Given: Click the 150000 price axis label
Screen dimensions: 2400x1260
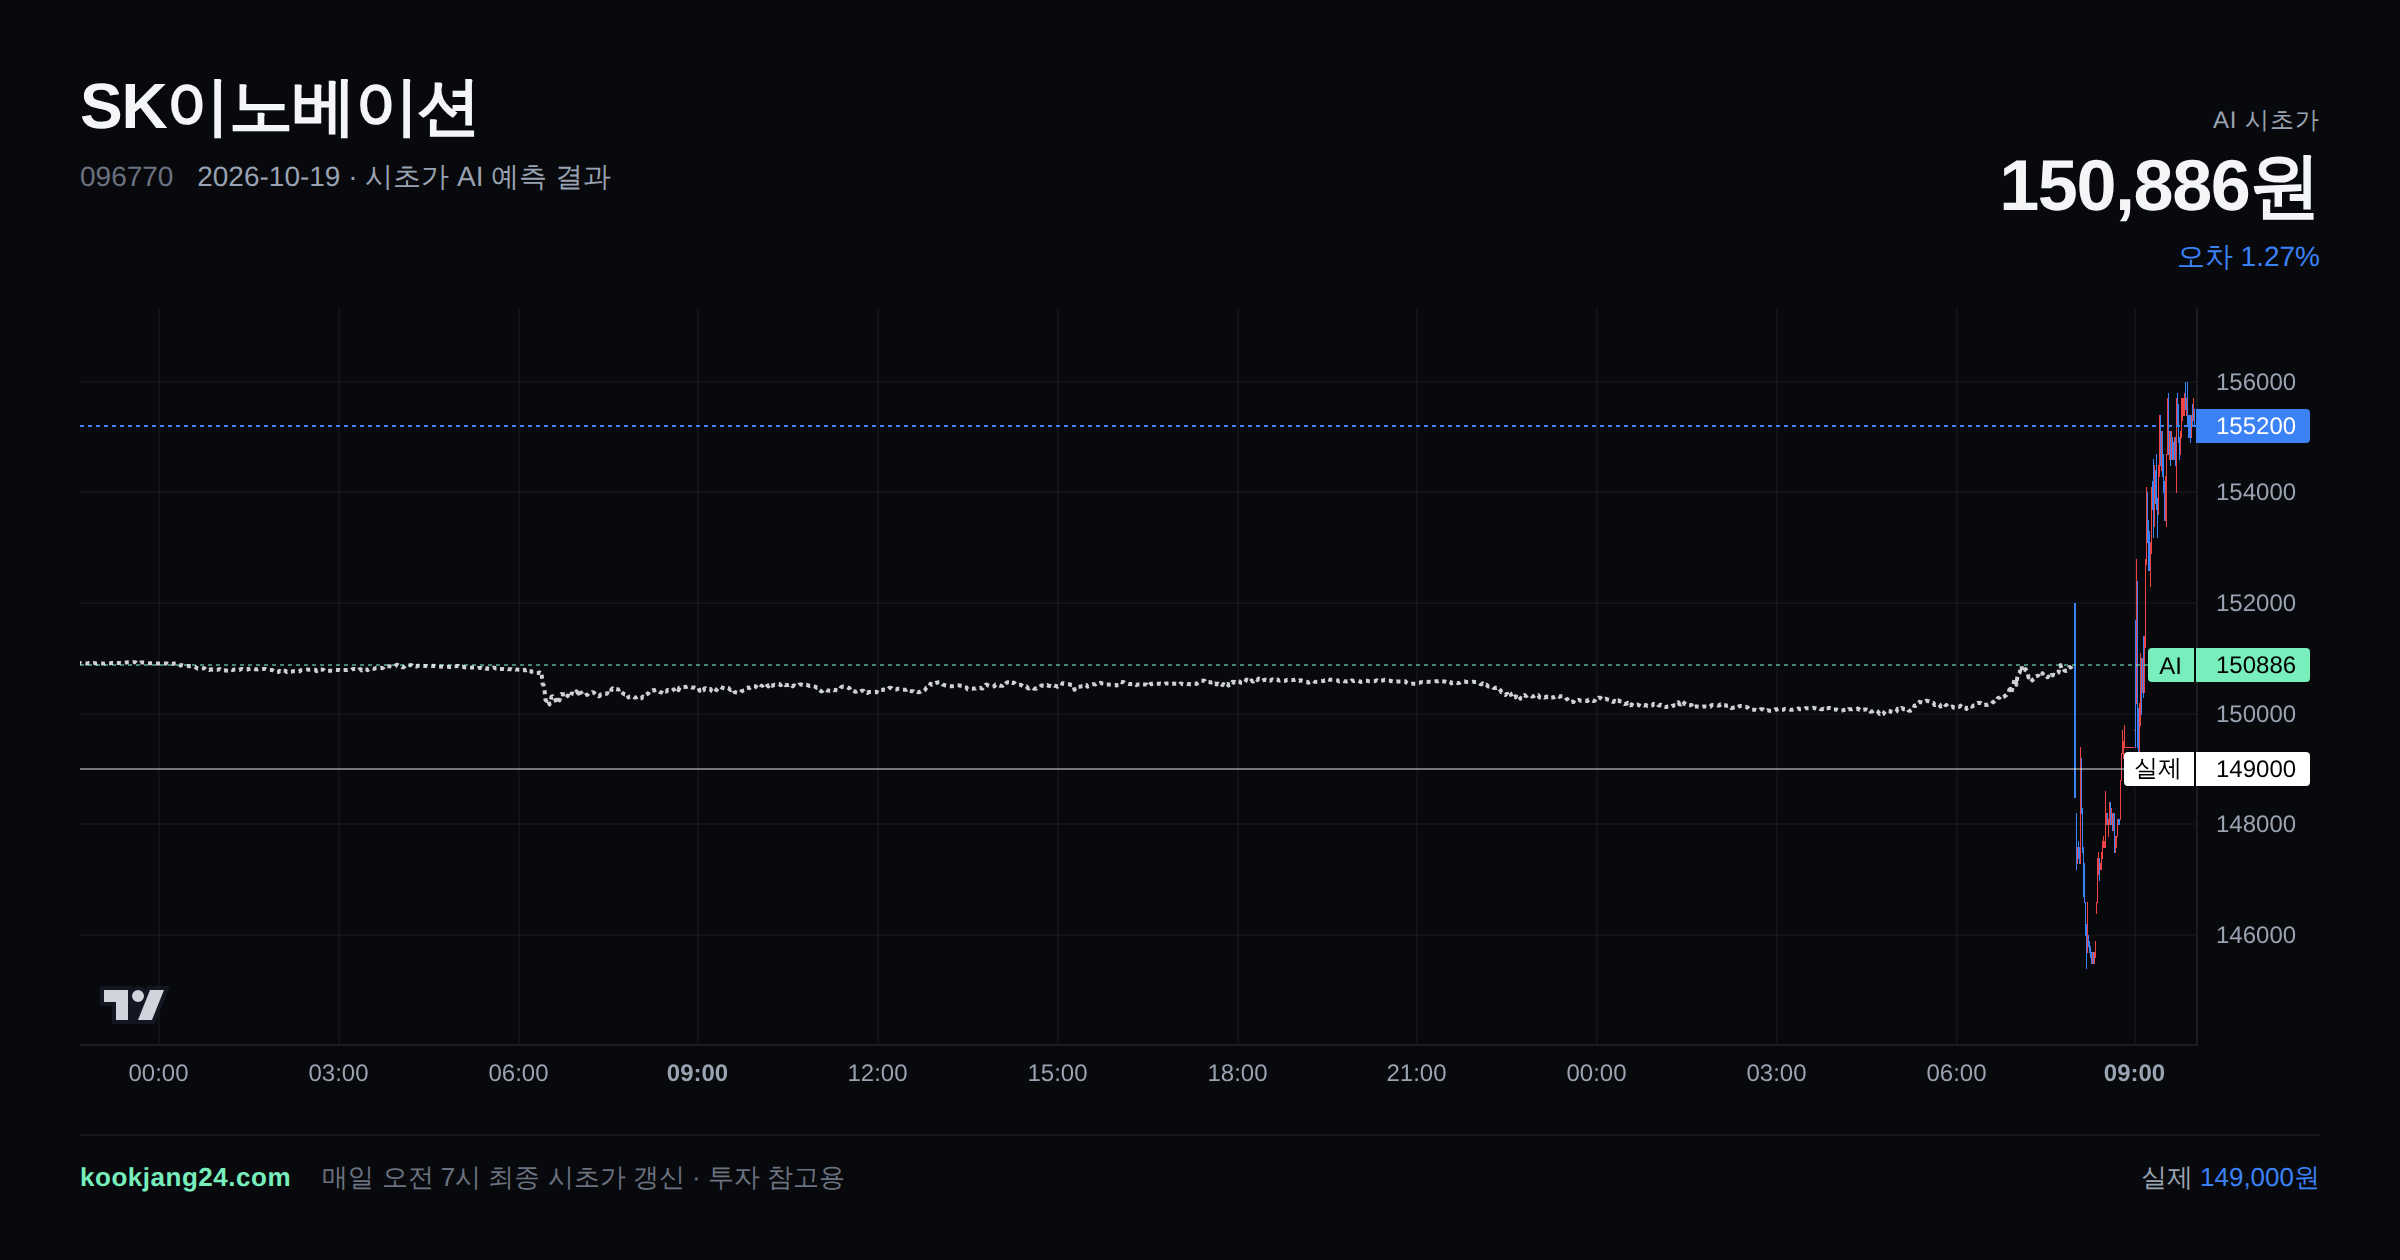Looking at the screenshot, I should tap(2255, 714).
